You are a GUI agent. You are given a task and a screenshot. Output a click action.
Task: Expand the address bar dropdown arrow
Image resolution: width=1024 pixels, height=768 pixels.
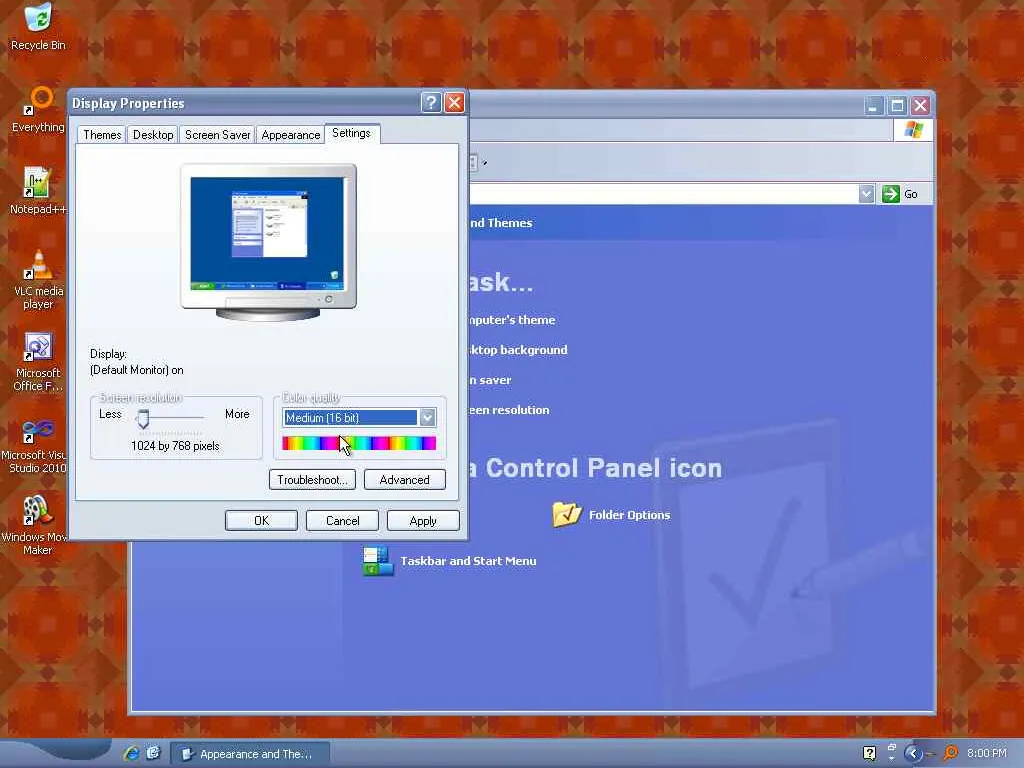[x=866, y=194]
